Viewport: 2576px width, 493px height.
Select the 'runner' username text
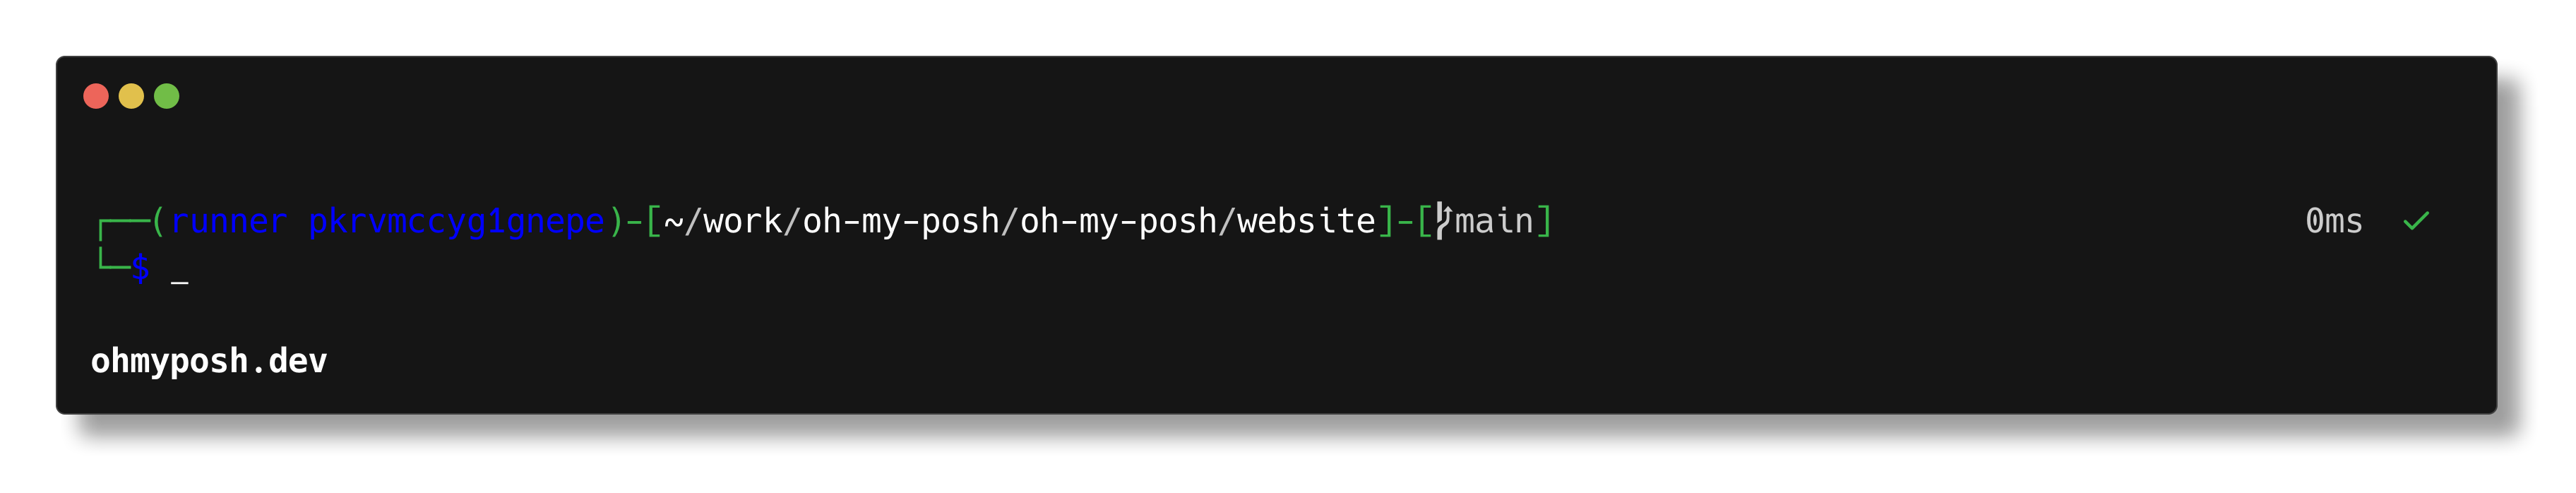coord(229,221)
